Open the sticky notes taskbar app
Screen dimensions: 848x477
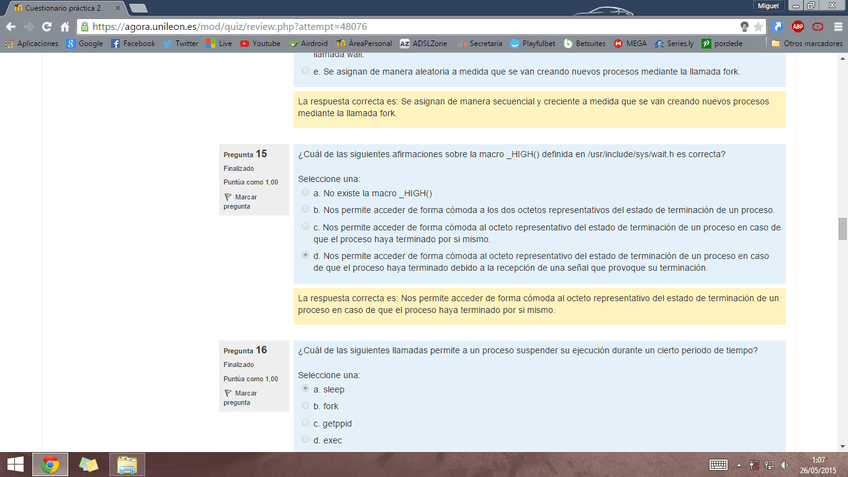pyautogui.click(x=89, y=465)
